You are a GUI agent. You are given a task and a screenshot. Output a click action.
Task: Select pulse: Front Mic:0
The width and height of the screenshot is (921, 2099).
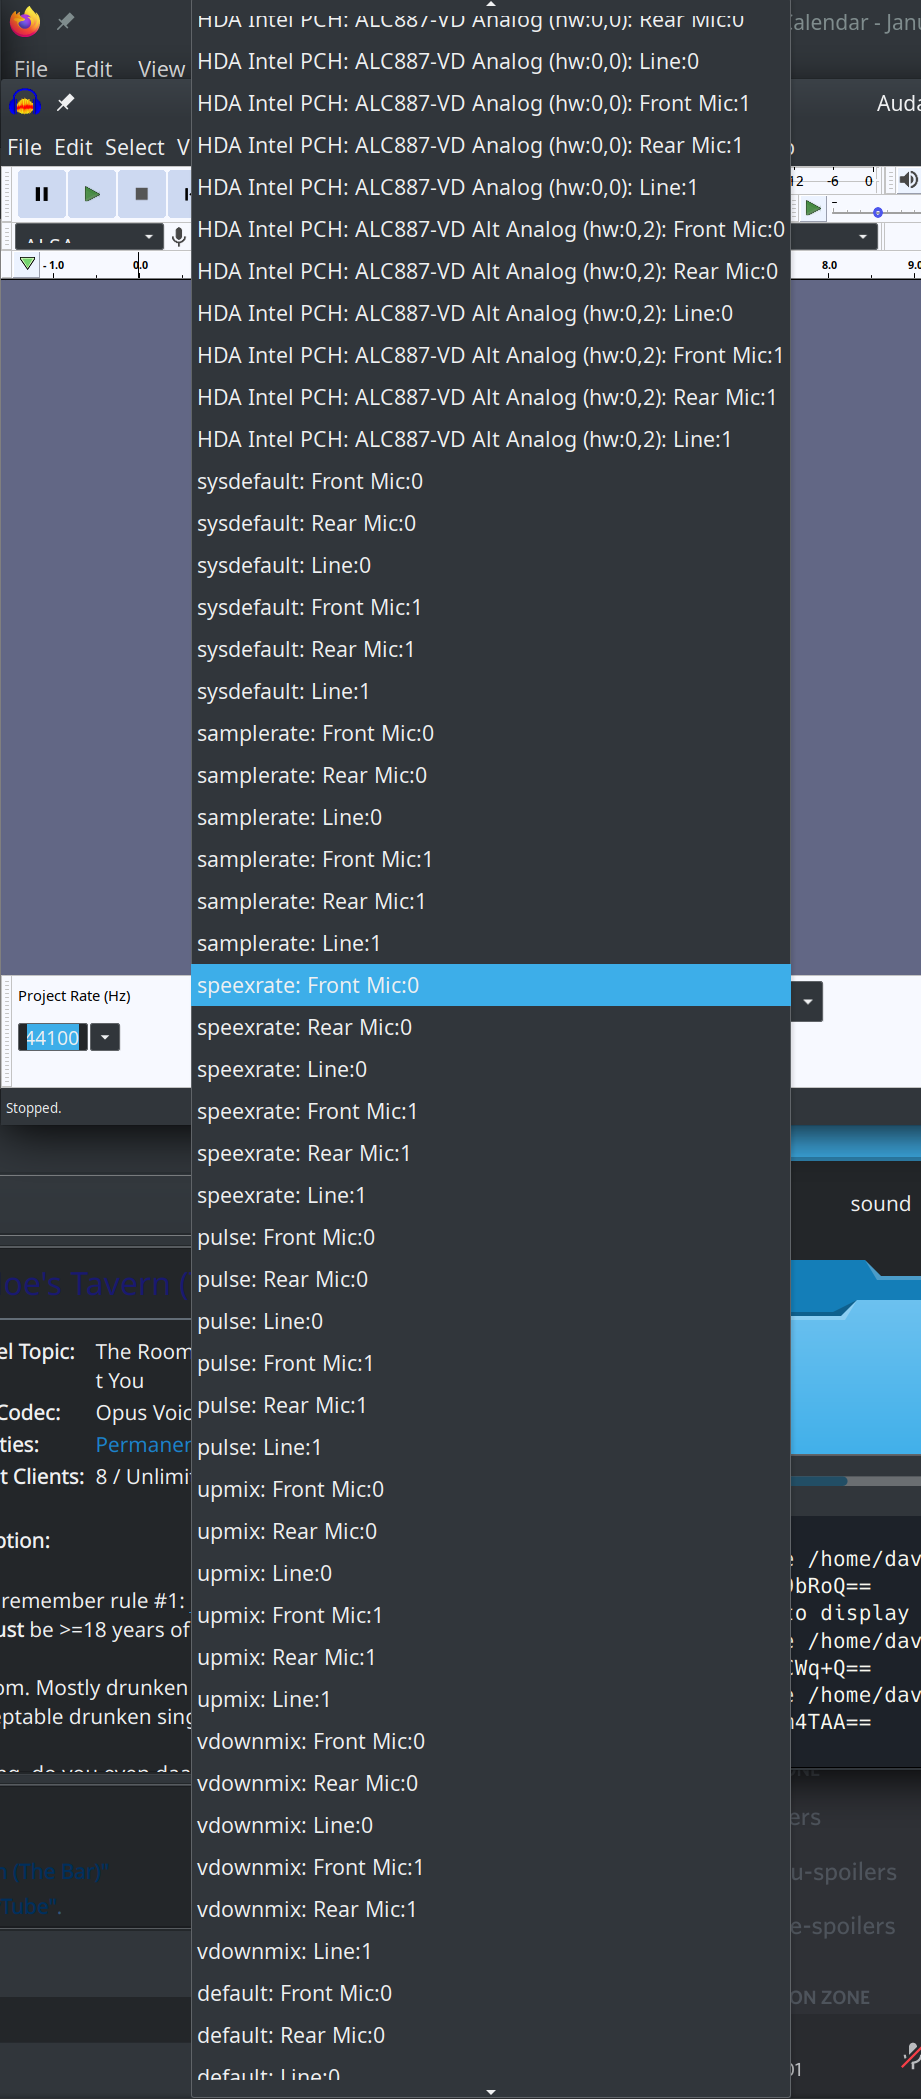click(x=490, y=1237)
